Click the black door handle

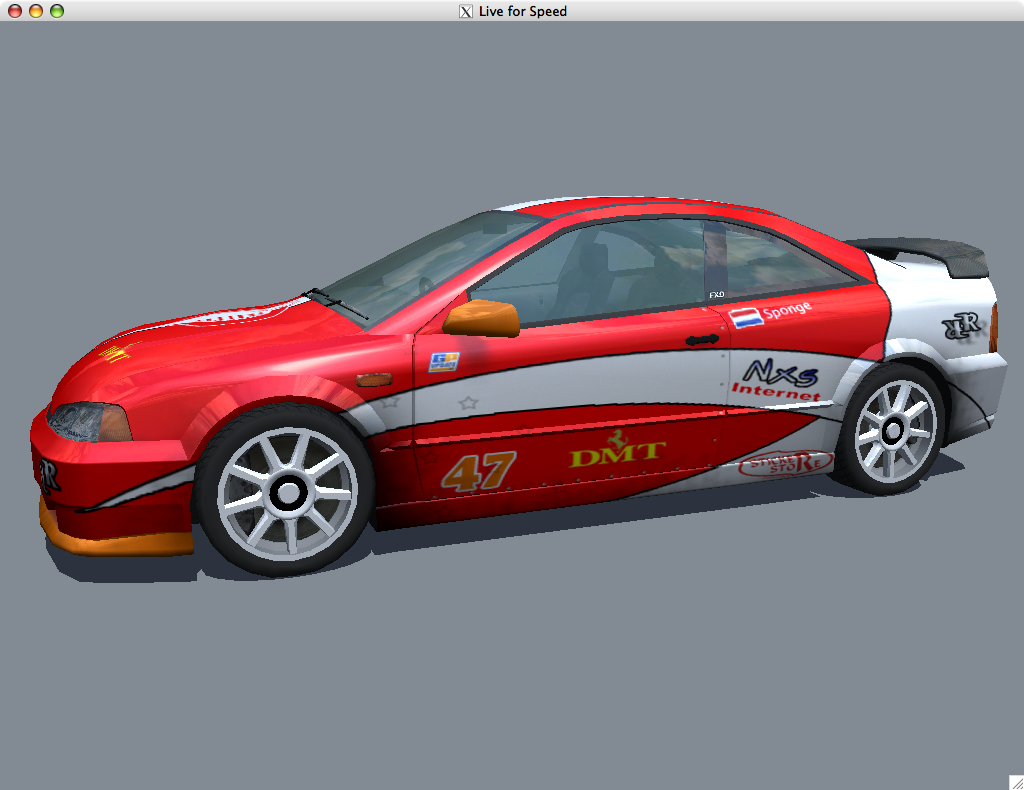pyautogui.click(x=703, y=340)
